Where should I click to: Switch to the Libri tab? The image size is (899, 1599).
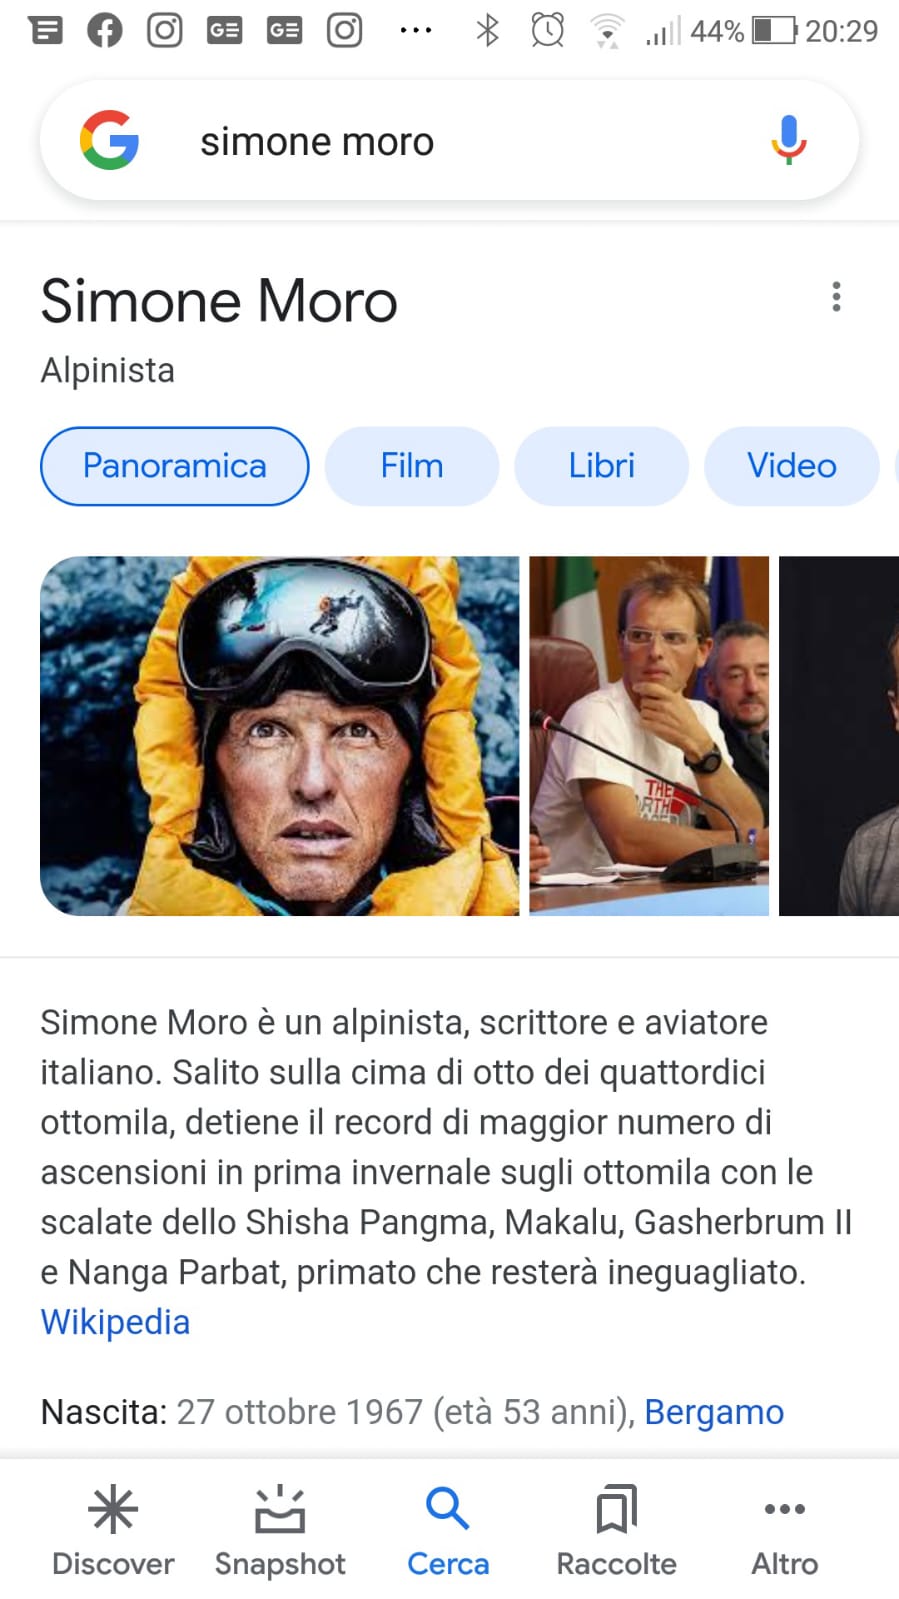pyautogui.click(x=602, y=466)
